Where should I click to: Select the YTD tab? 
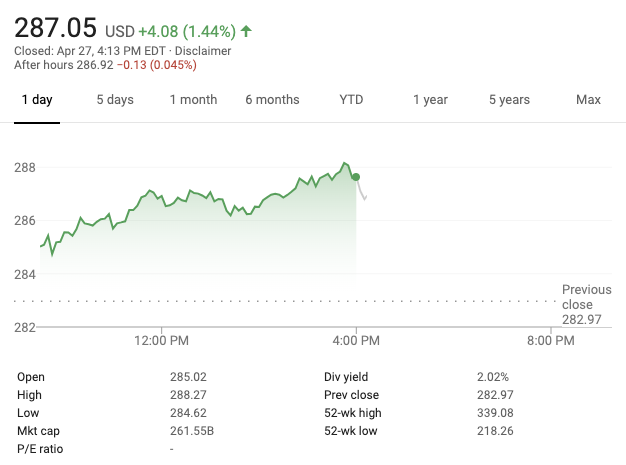[x=351, y=100]
